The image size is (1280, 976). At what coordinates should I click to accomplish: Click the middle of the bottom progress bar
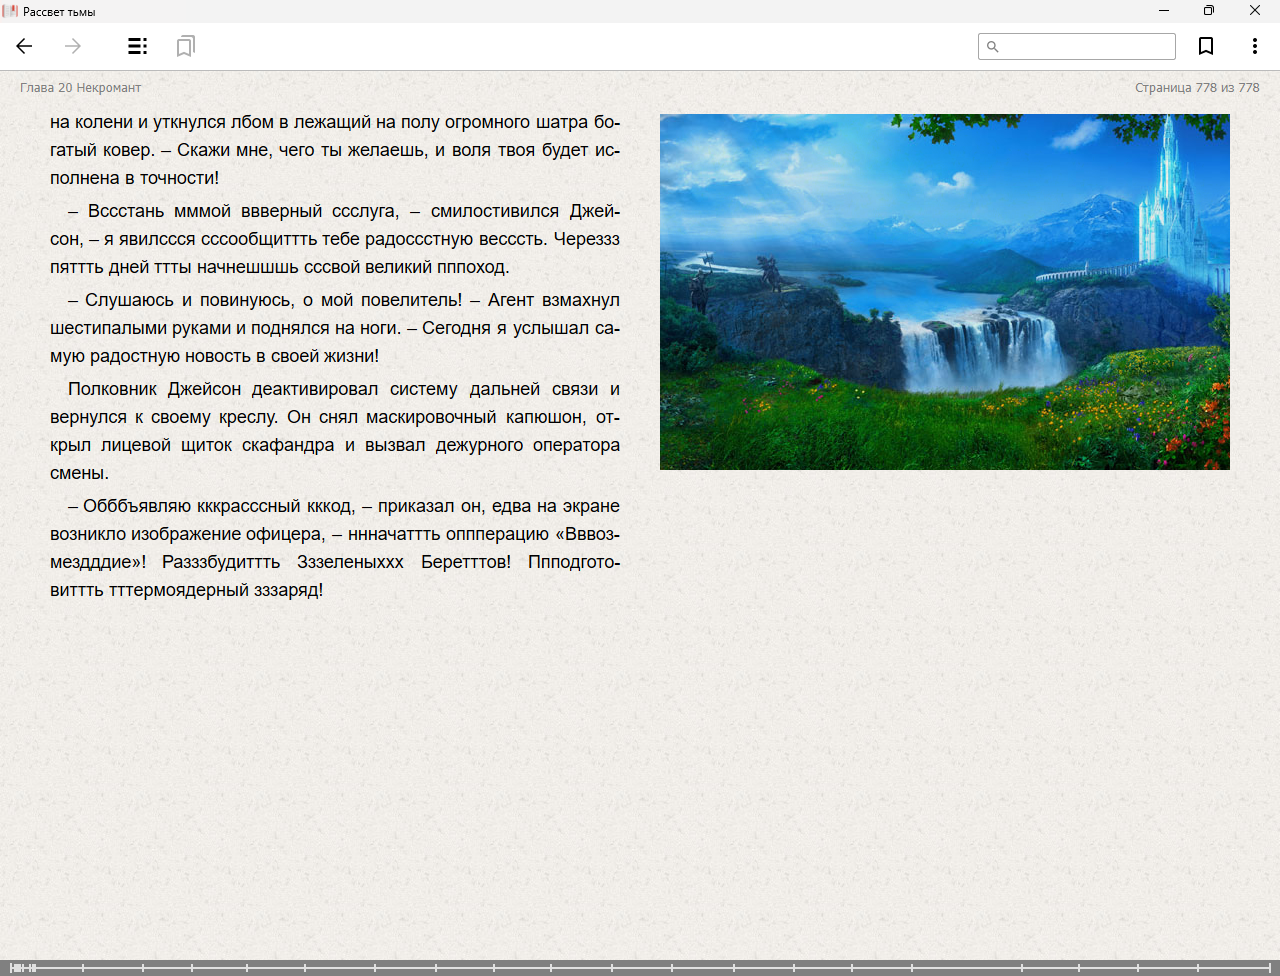(640, 967)
